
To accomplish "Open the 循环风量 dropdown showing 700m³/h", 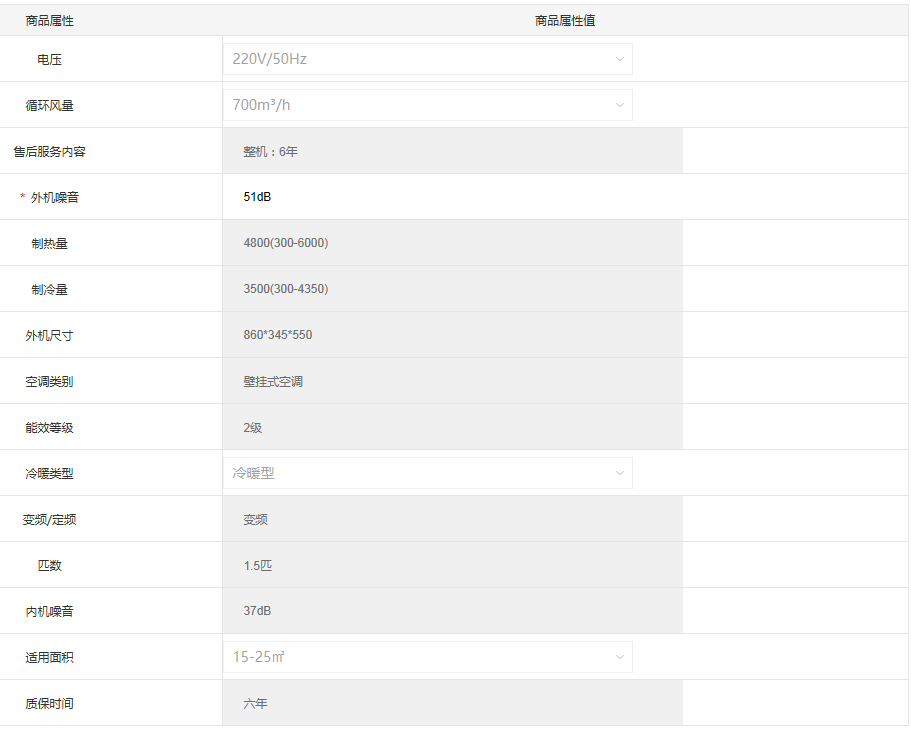I will coord(427,105).
